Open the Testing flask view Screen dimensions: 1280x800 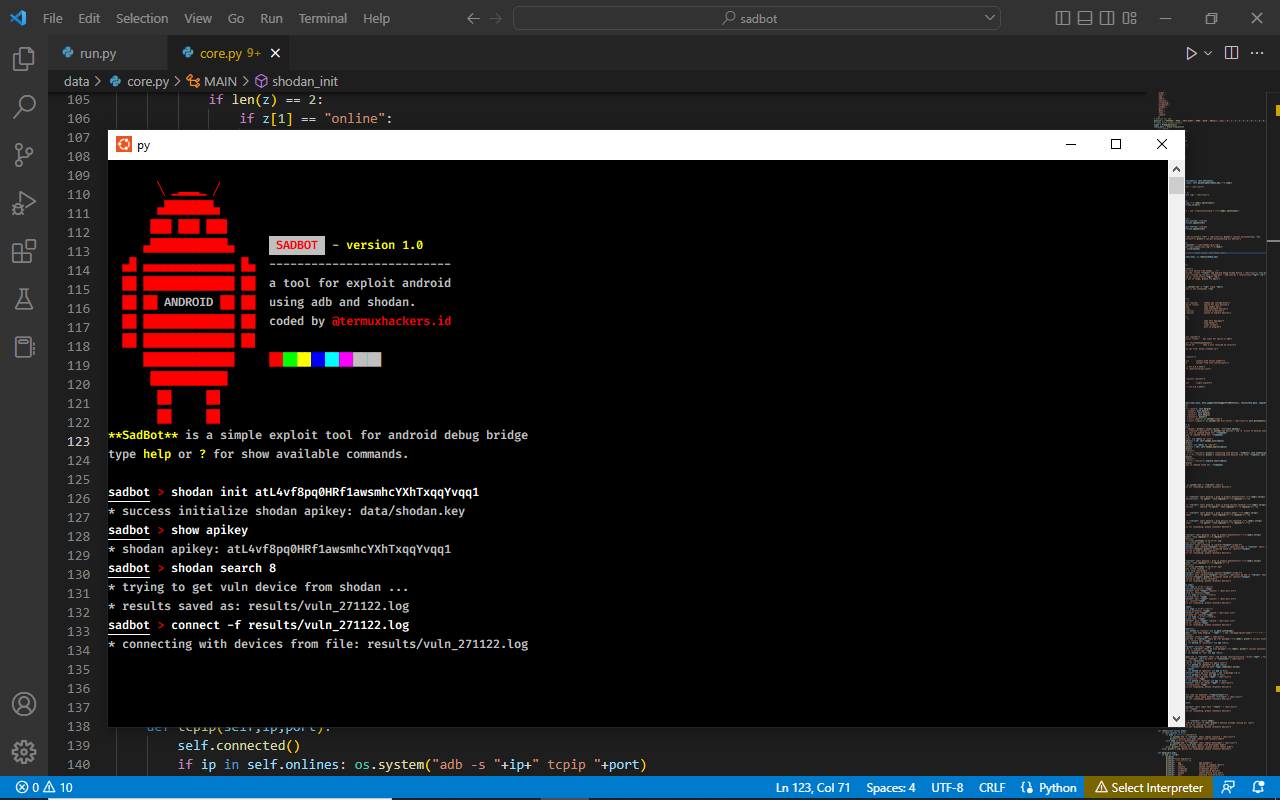(x=24, y=298)
